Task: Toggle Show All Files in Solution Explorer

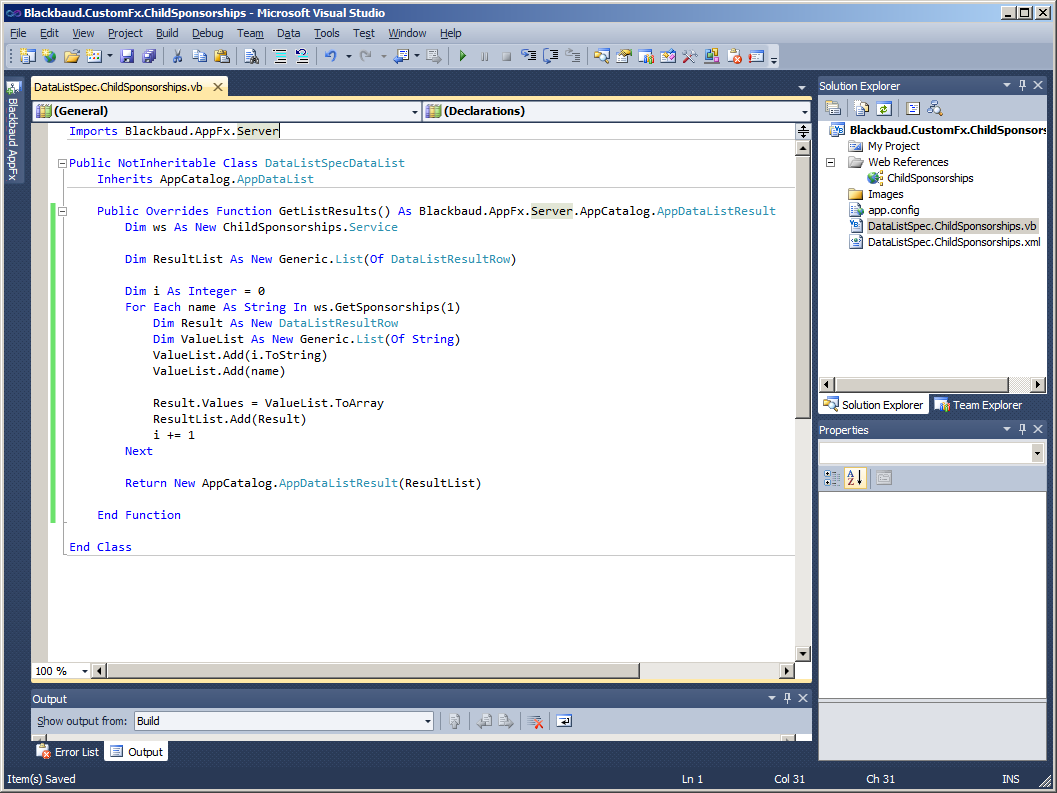Action: click(x=861, y=108)
